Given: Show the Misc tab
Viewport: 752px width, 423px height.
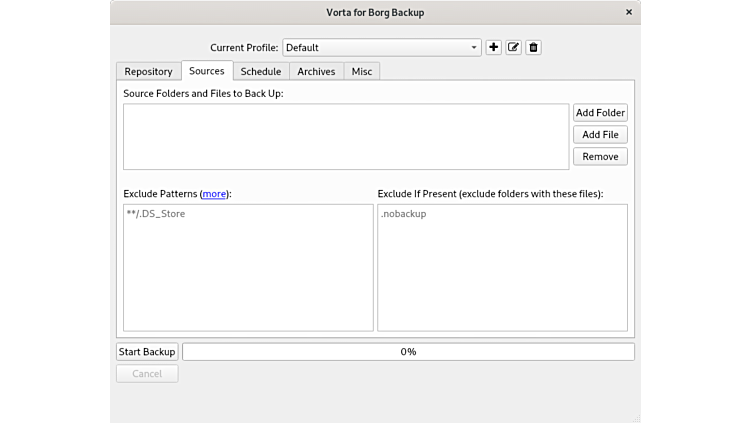Looking at the screenshot, I should pyautogui.click(x=361, y=71).
